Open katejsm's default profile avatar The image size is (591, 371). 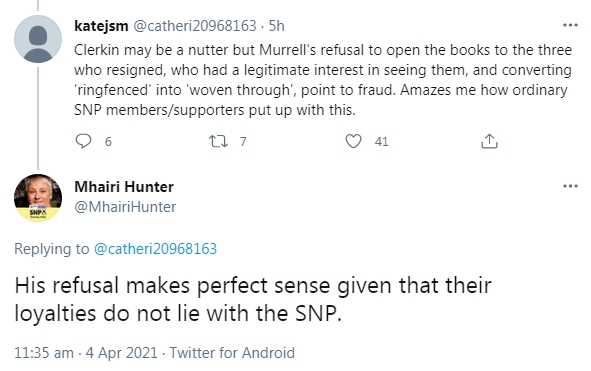click(x=38, y=39)
